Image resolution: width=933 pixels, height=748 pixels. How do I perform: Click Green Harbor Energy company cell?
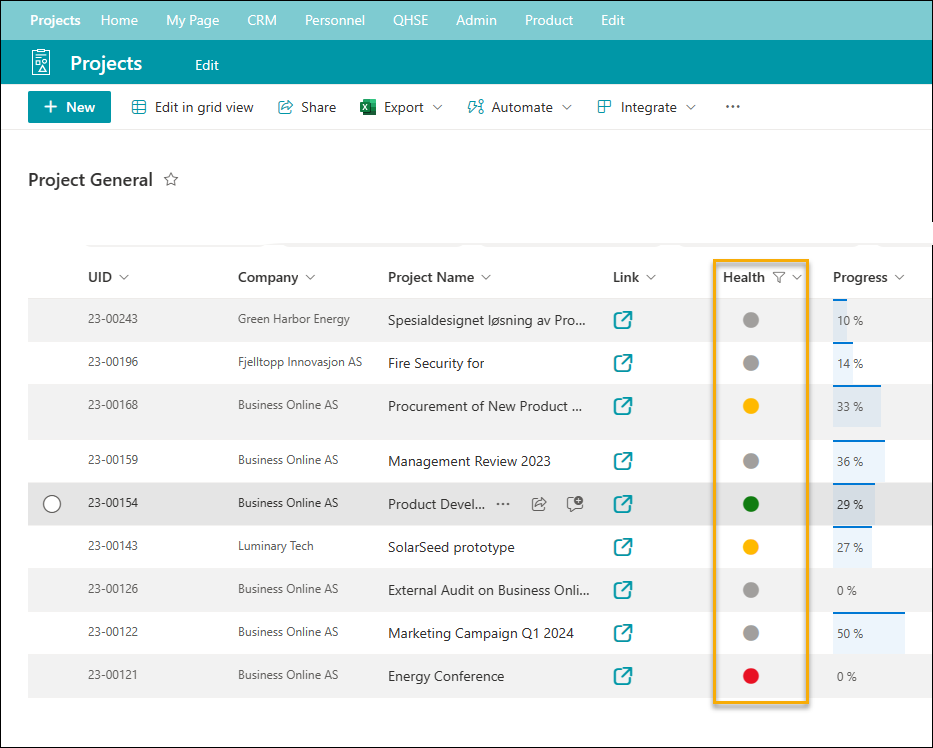point(294,318)
